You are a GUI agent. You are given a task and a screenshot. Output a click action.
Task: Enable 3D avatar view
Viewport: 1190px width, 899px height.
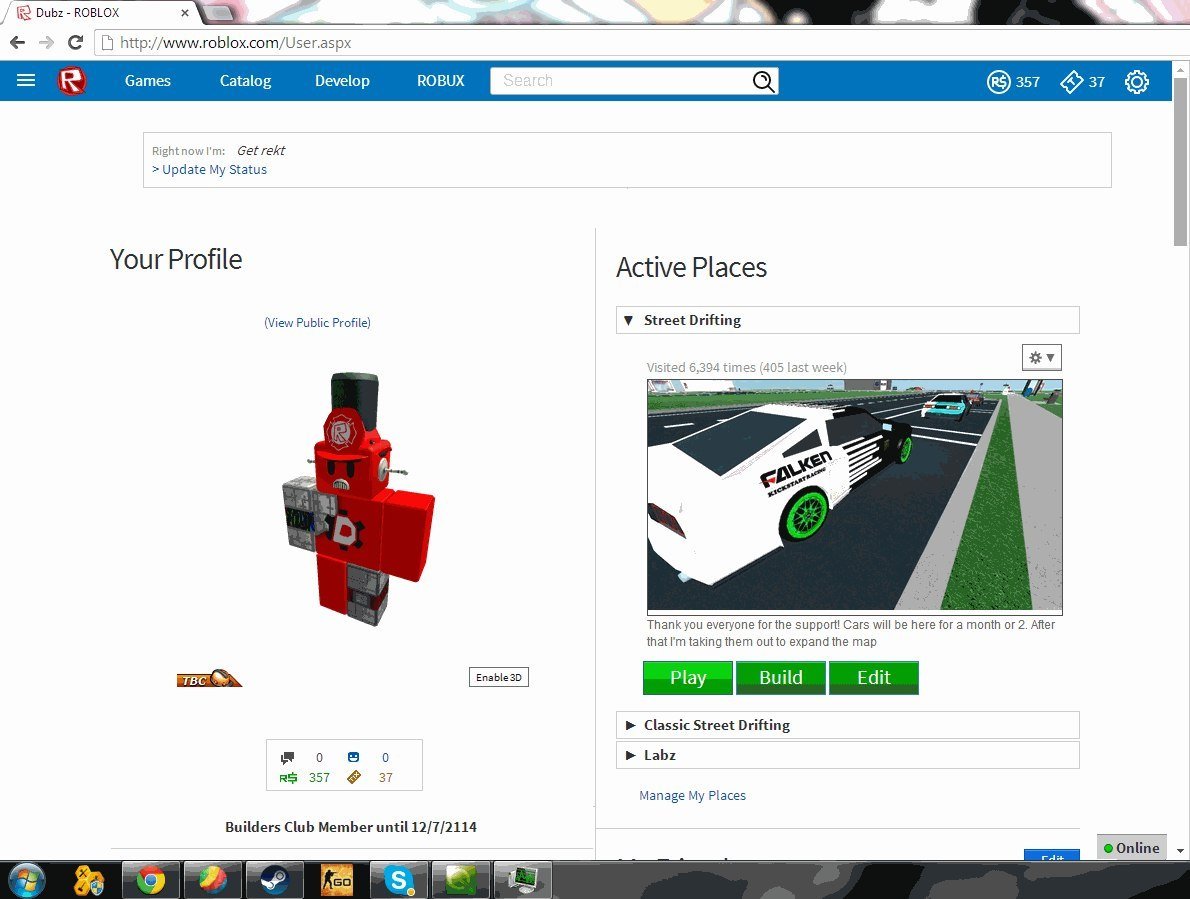[x=498, y=678]
